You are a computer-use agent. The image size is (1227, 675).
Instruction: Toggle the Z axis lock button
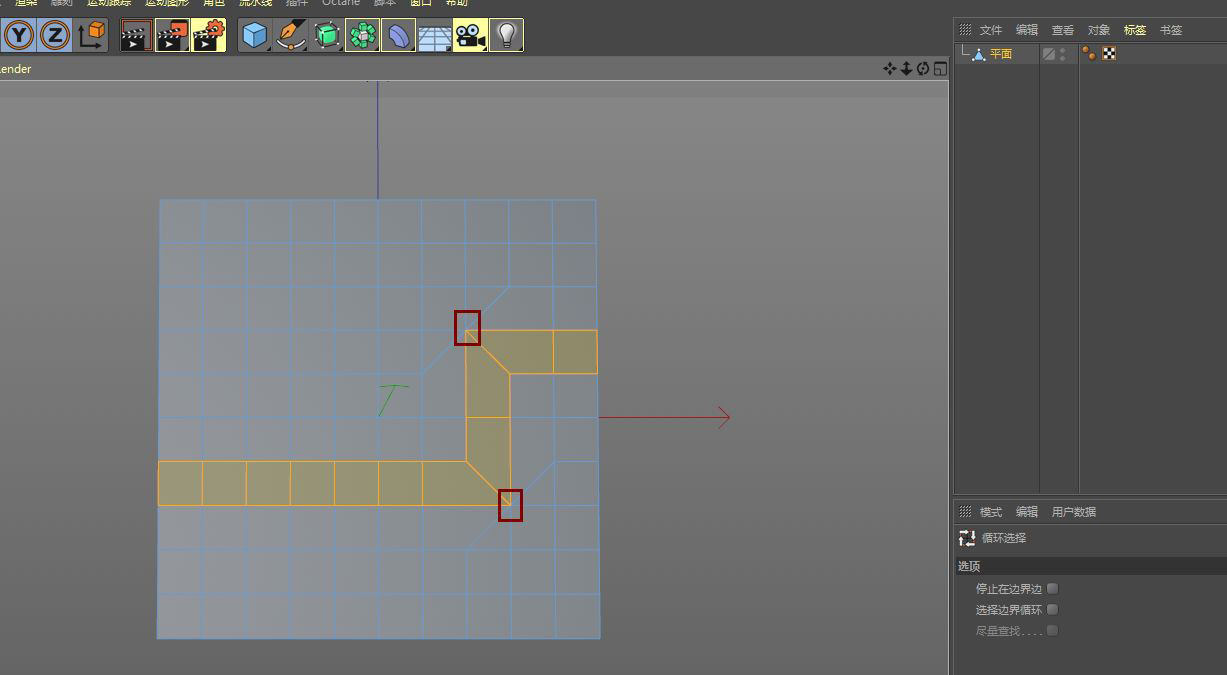tap(55, 36)
